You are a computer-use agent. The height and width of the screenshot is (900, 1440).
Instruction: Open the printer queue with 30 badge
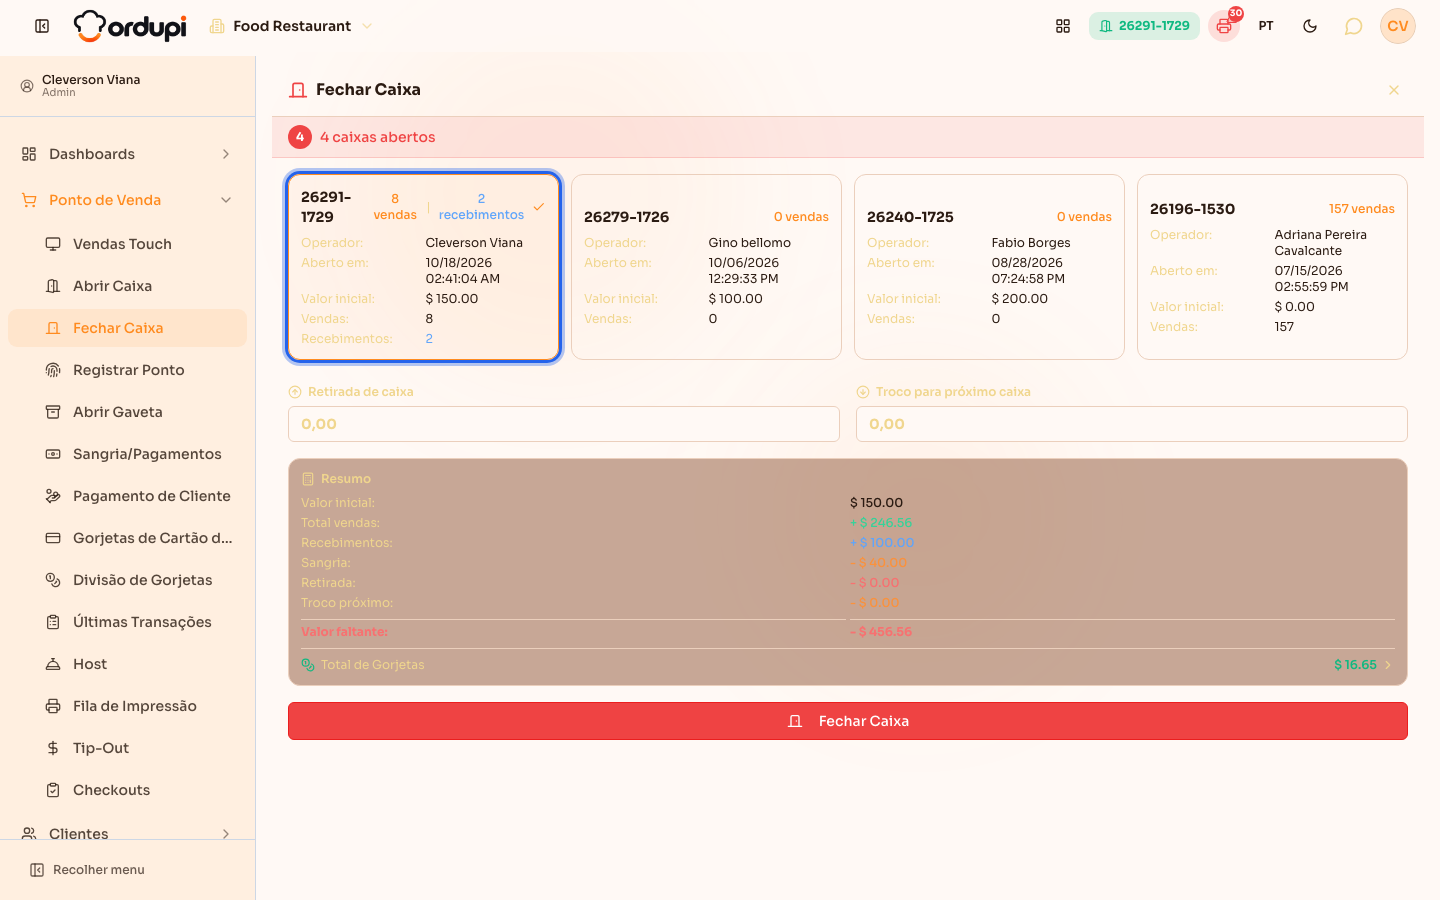click(1224, 26)
